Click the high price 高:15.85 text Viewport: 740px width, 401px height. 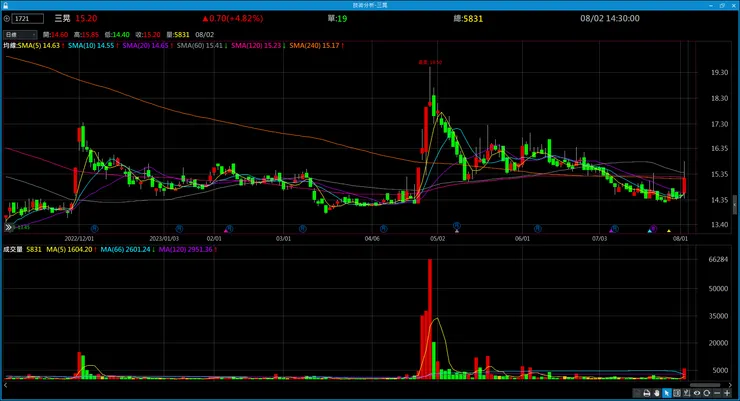86,34
